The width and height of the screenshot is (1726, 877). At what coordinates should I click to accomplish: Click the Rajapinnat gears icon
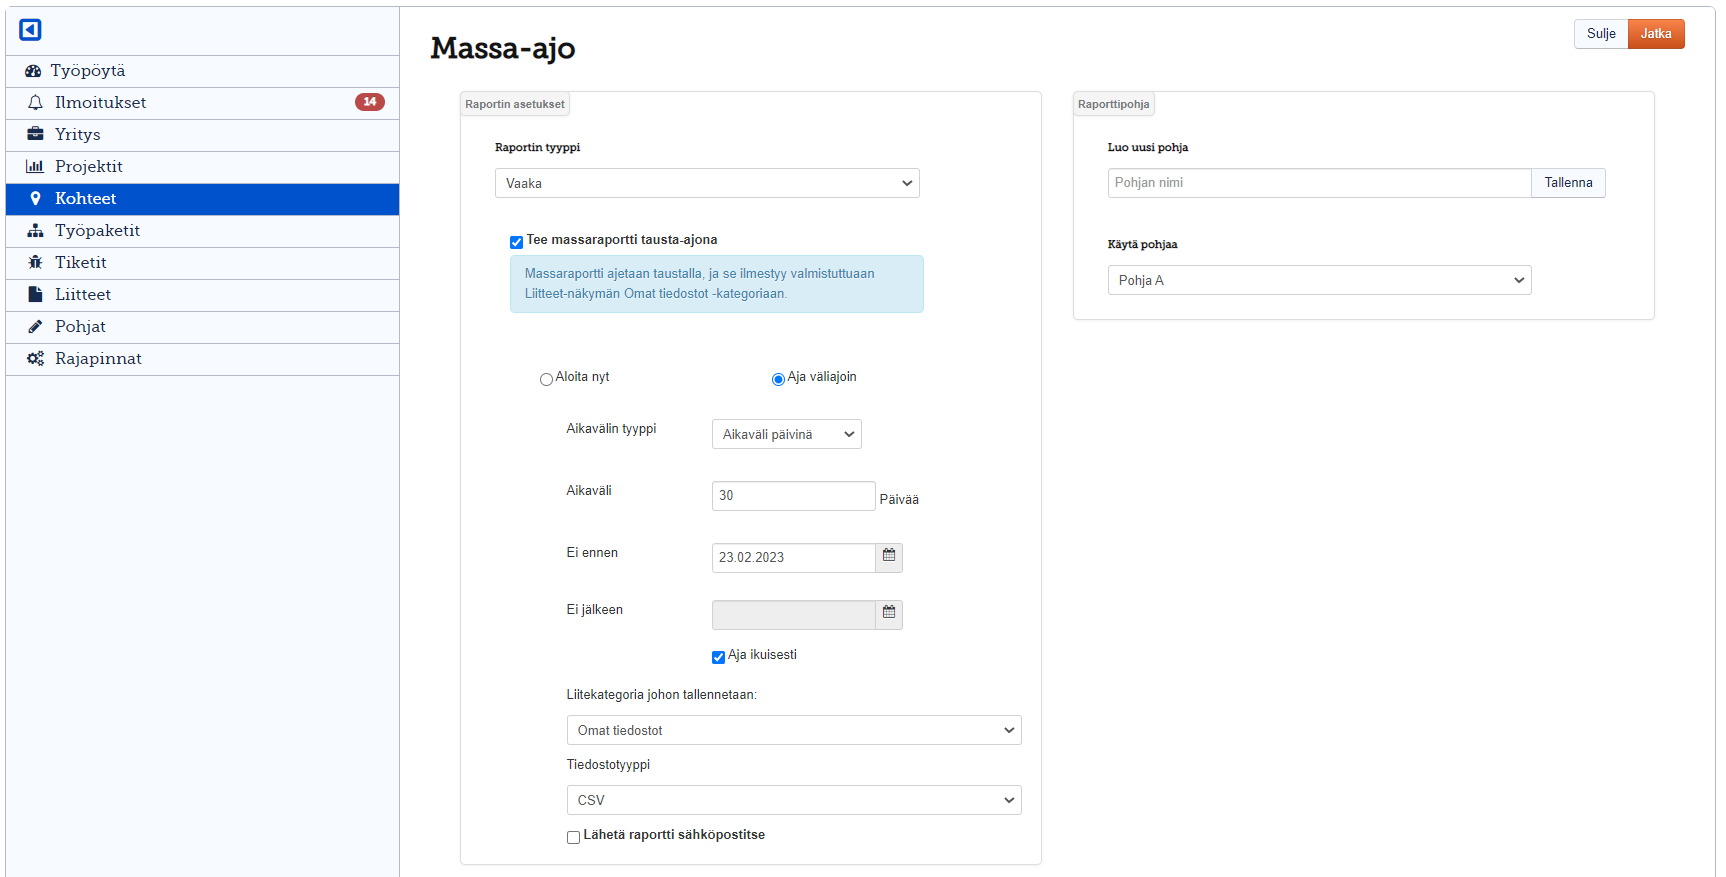tap(35, 358)
